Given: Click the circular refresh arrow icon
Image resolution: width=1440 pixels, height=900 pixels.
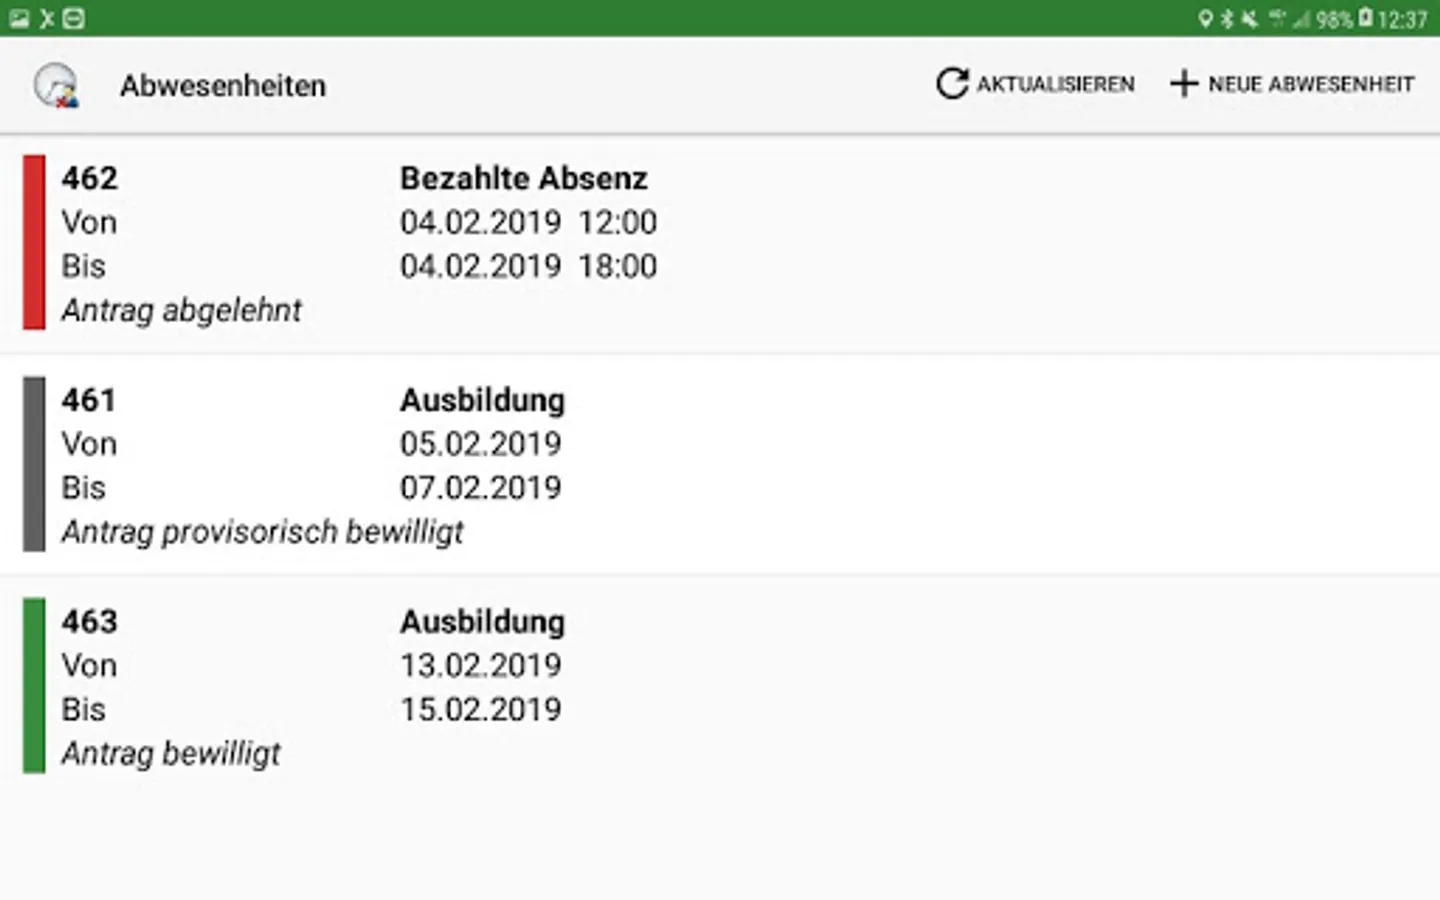Looking at the screenshot, I should [x=952, y=84].
